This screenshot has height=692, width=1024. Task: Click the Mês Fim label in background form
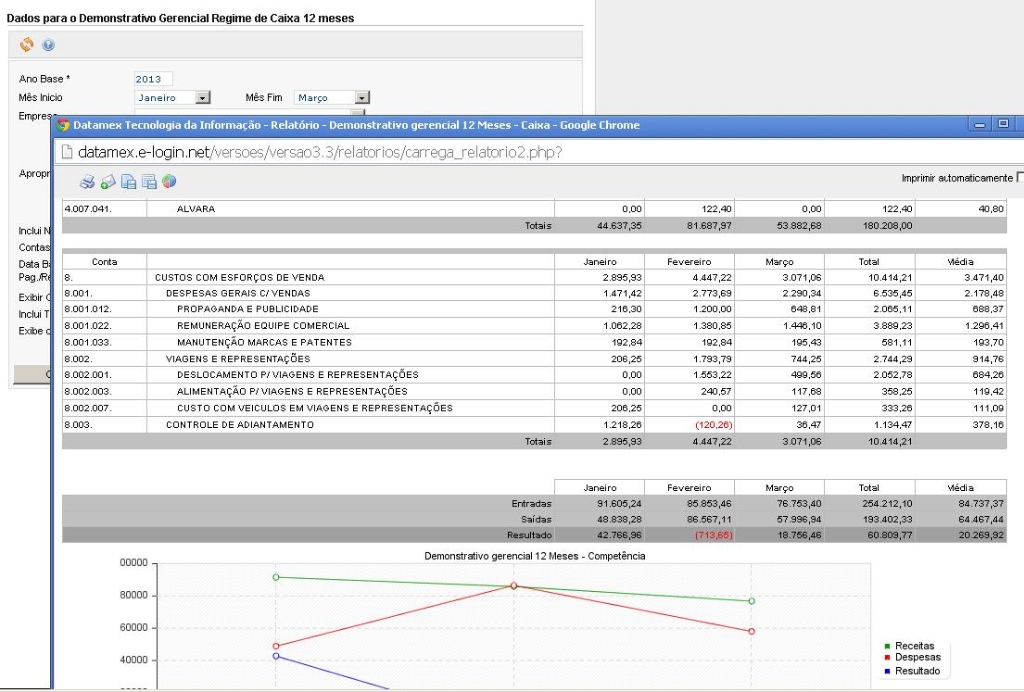[264, 97]
